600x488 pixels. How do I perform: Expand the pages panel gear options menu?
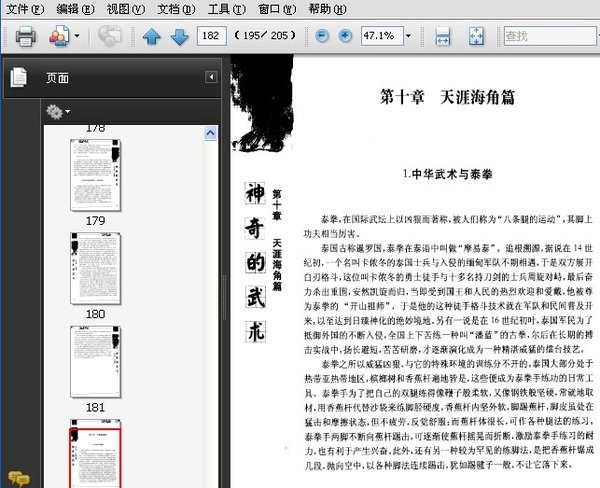(57, 110)
